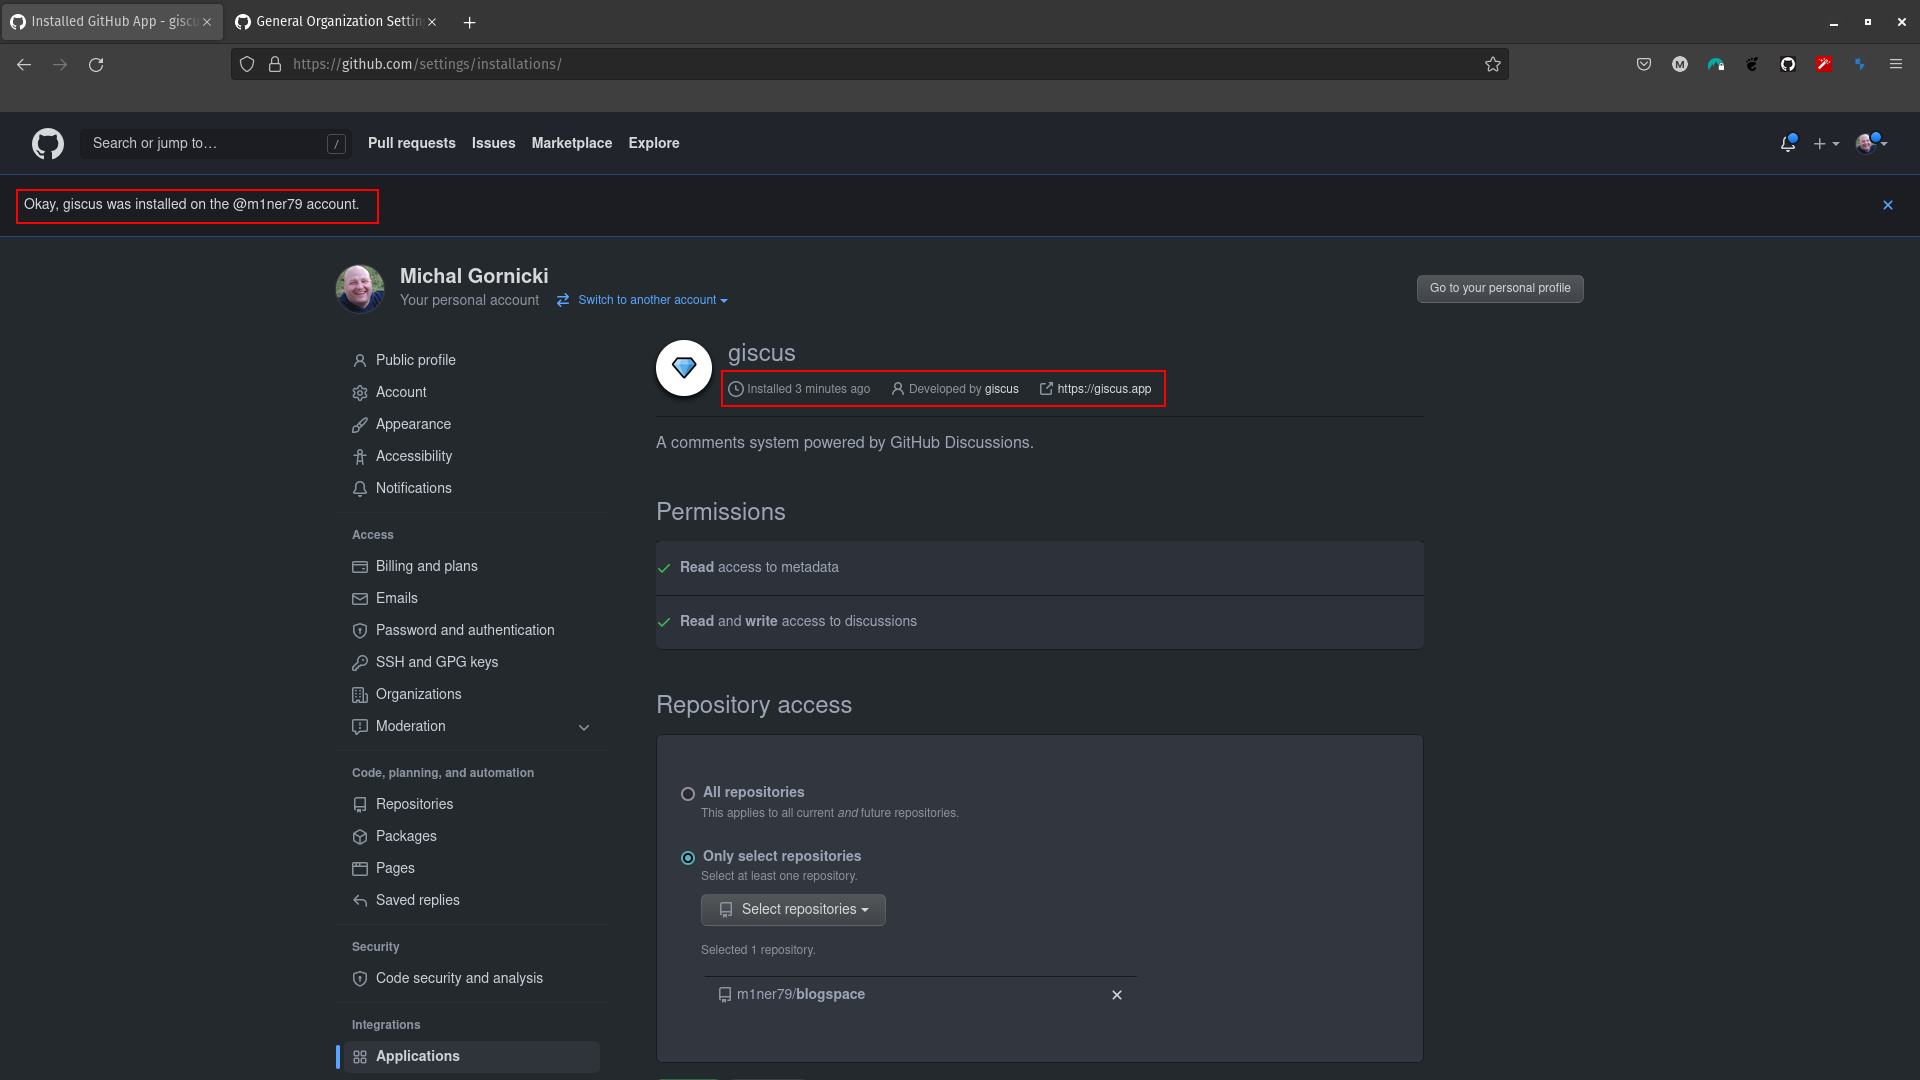
Task: Focus the Search or jump to field
Action: pyautogui.click(x=216, y=144)
